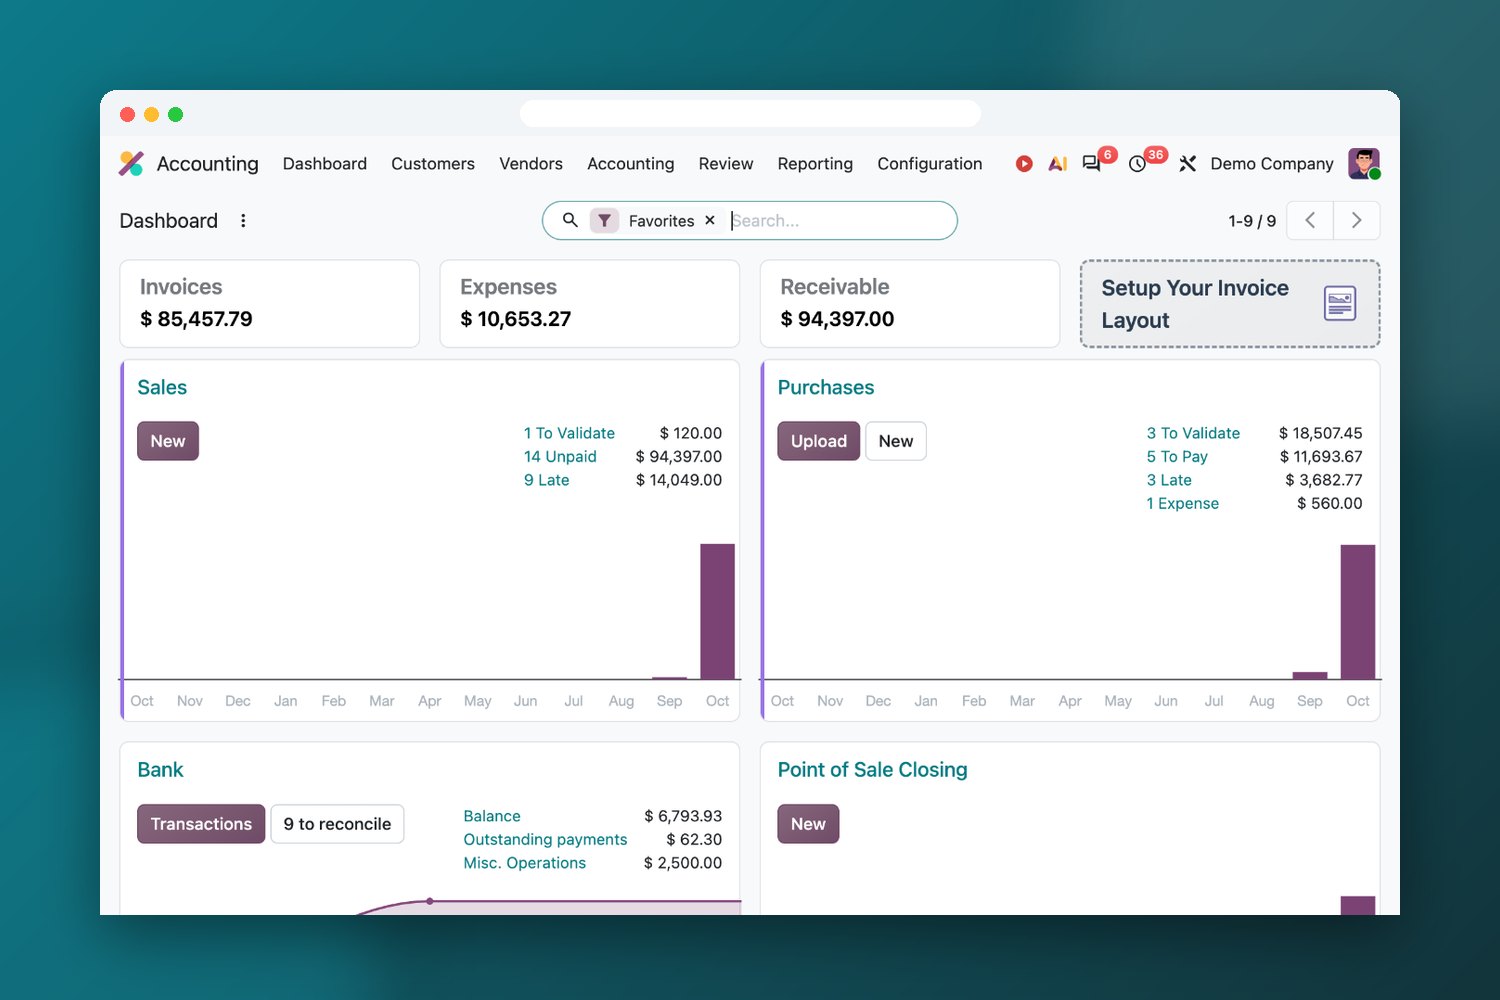
Task: Click New button in Sales card
Action: [x=168, y=441]
